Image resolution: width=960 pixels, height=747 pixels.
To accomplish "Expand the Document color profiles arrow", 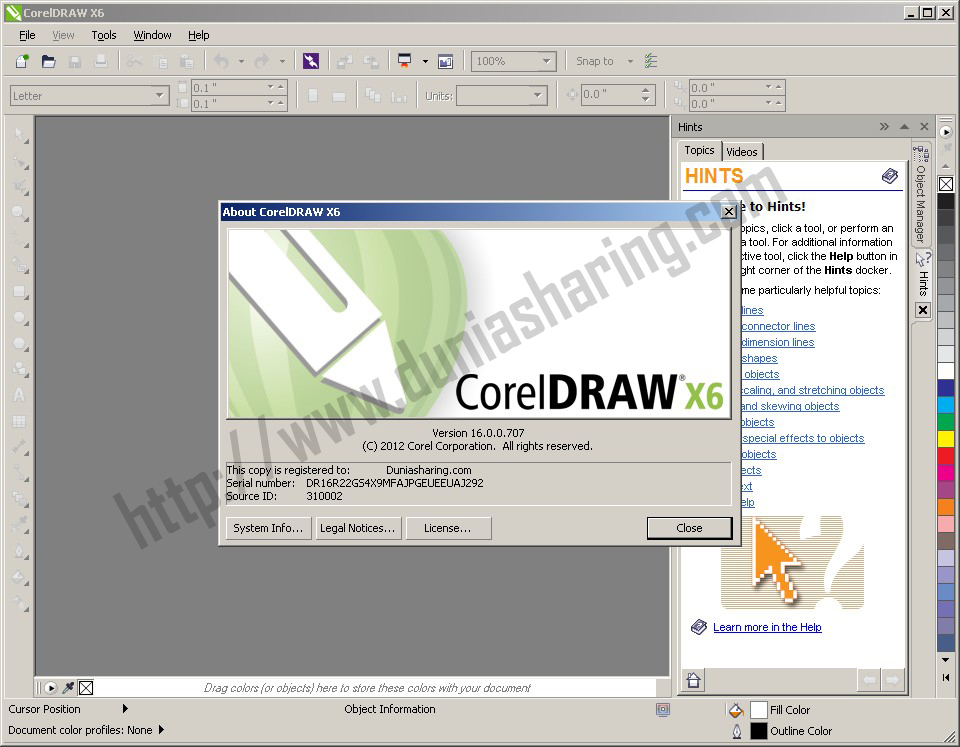I will (161, 729).
